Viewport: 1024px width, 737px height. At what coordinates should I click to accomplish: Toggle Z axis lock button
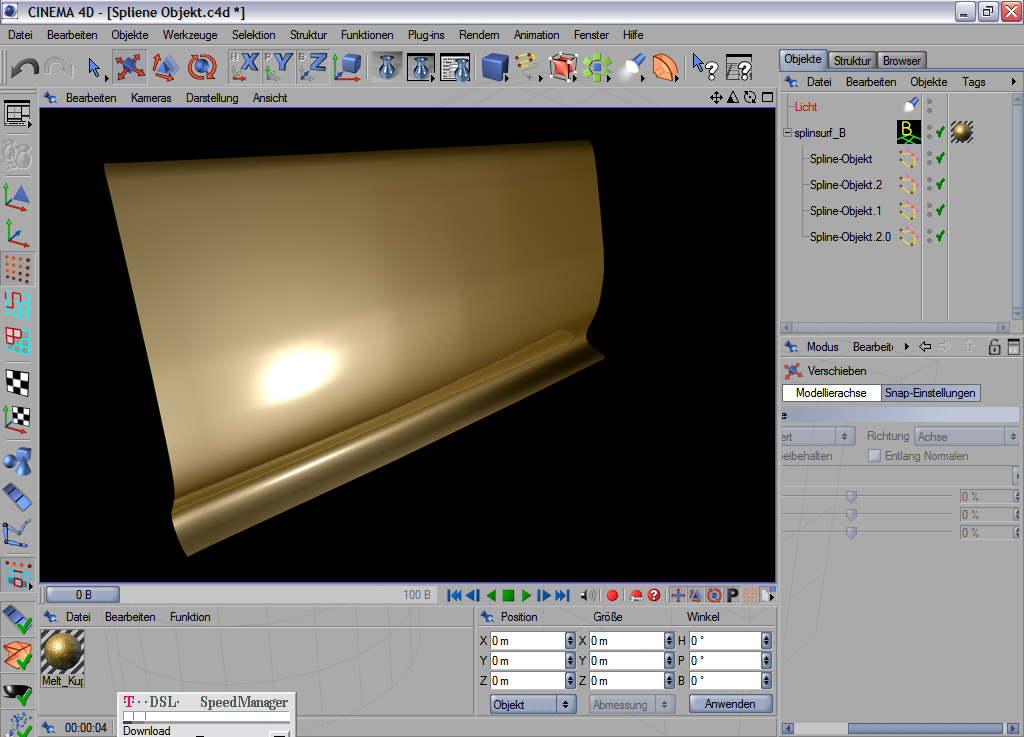[x=313, y=67]
